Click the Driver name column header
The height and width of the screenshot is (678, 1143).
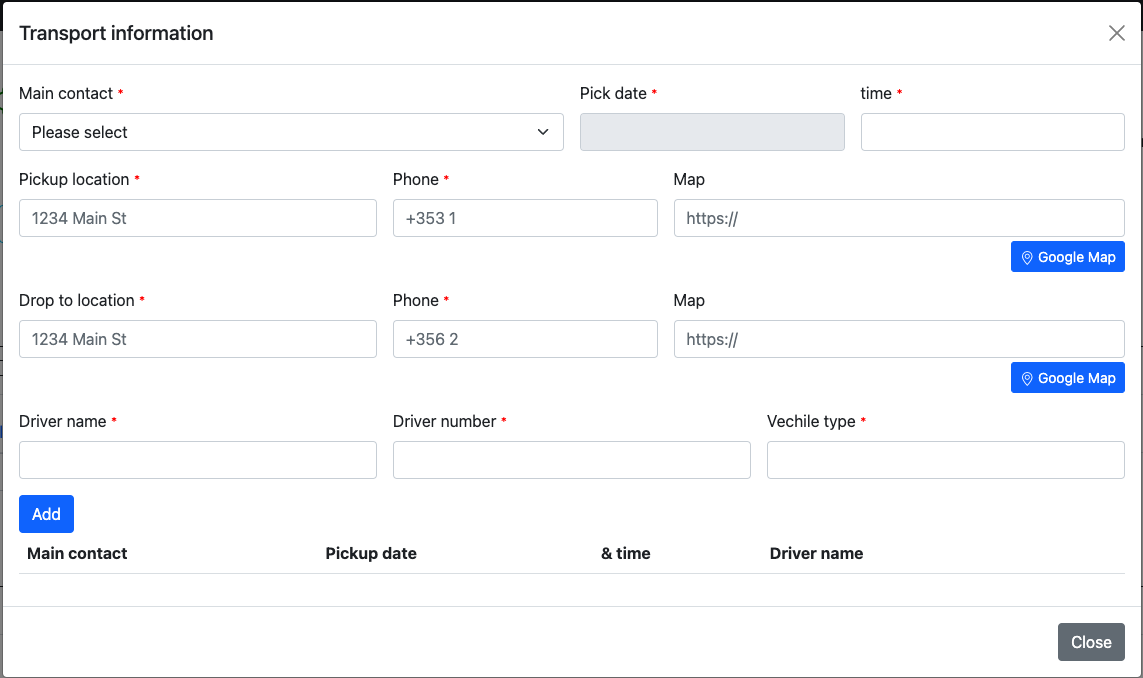coord(816,553)
